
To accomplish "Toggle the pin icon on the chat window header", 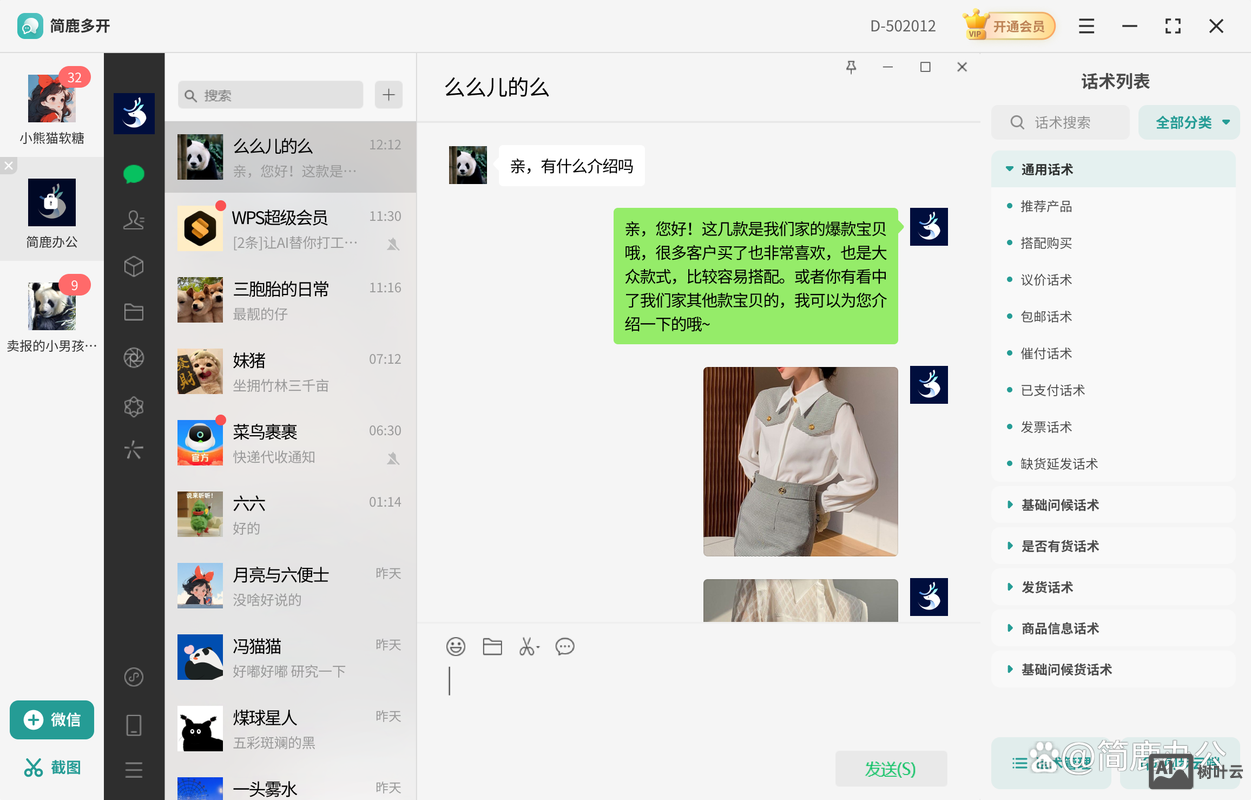I will [x=851, y=66].
